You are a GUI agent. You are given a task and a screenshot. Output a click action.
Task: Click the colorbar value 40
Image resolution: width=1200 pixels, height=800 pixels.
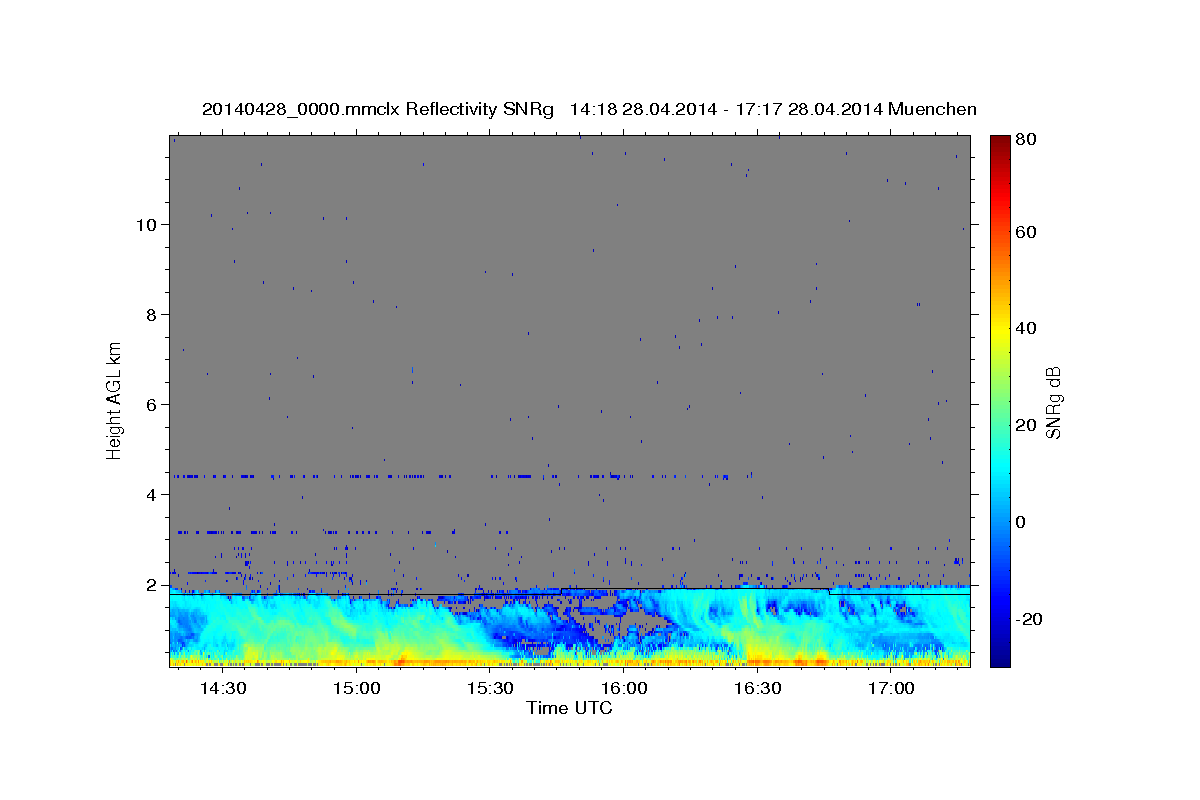pyautogui.click(x=1025, y=328)
